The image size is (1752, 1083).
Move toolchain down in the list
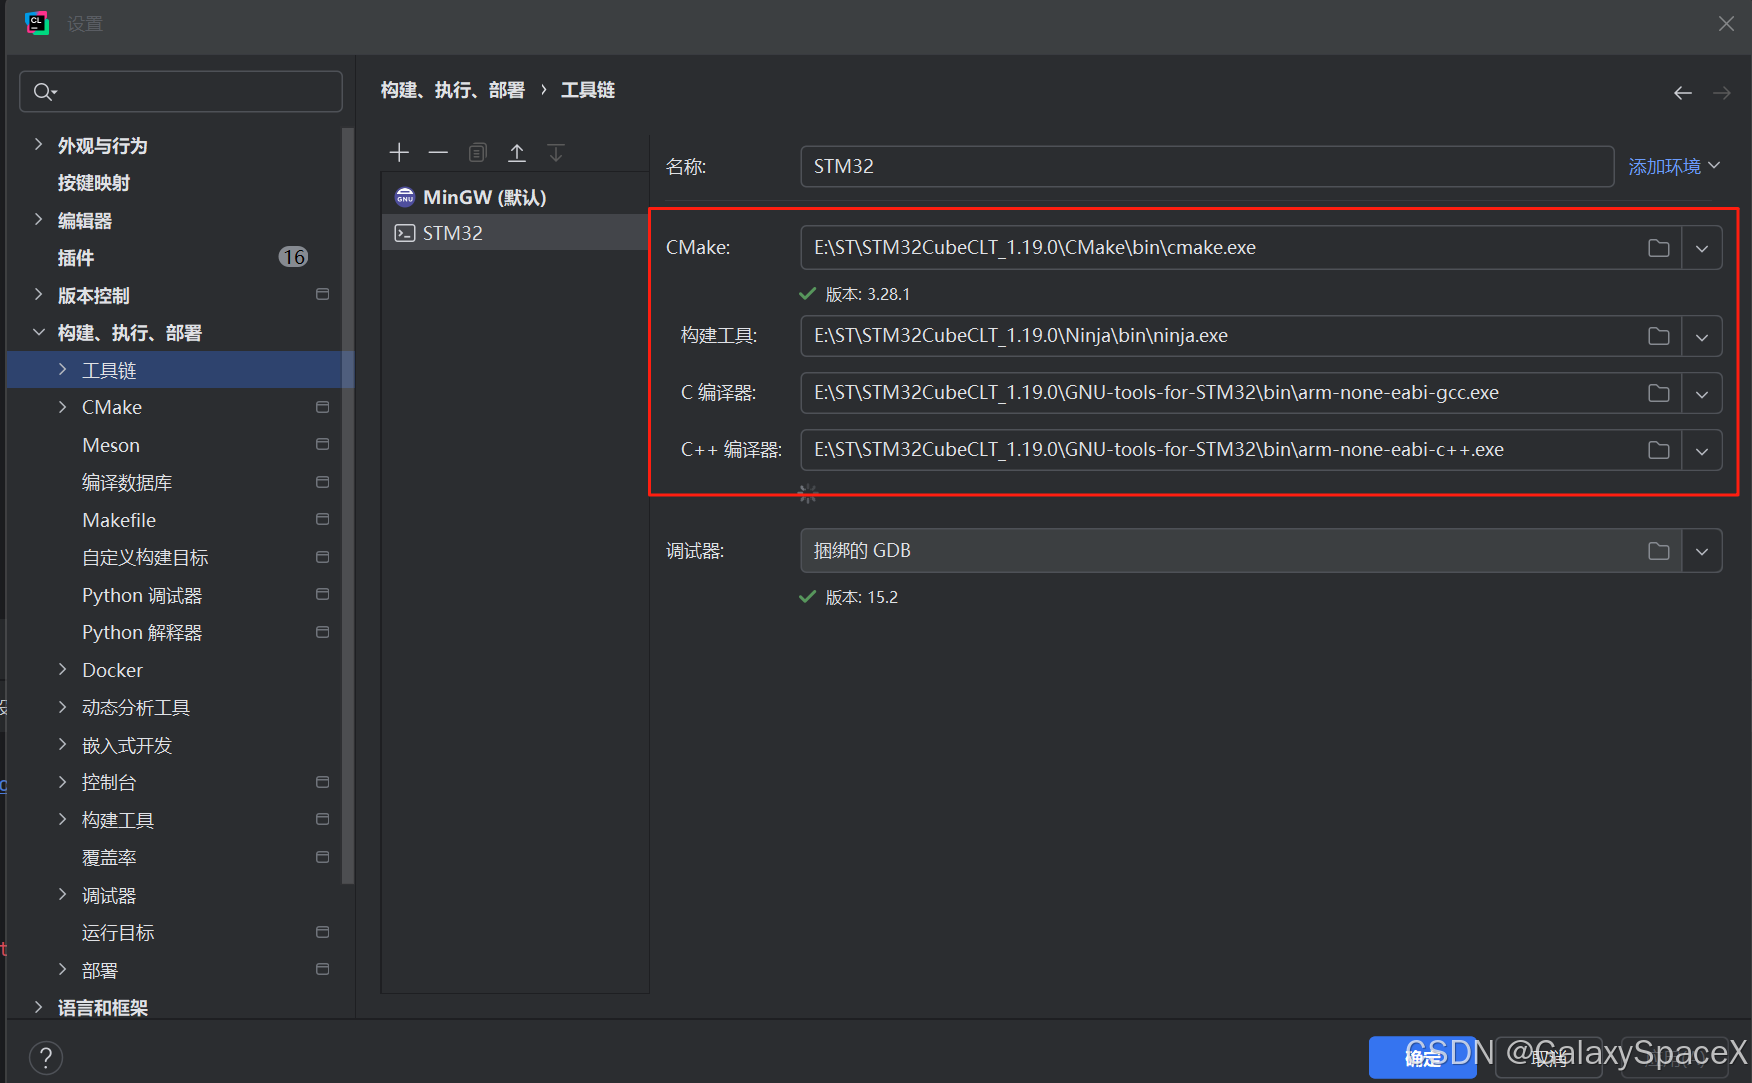[x=556, y=152]
